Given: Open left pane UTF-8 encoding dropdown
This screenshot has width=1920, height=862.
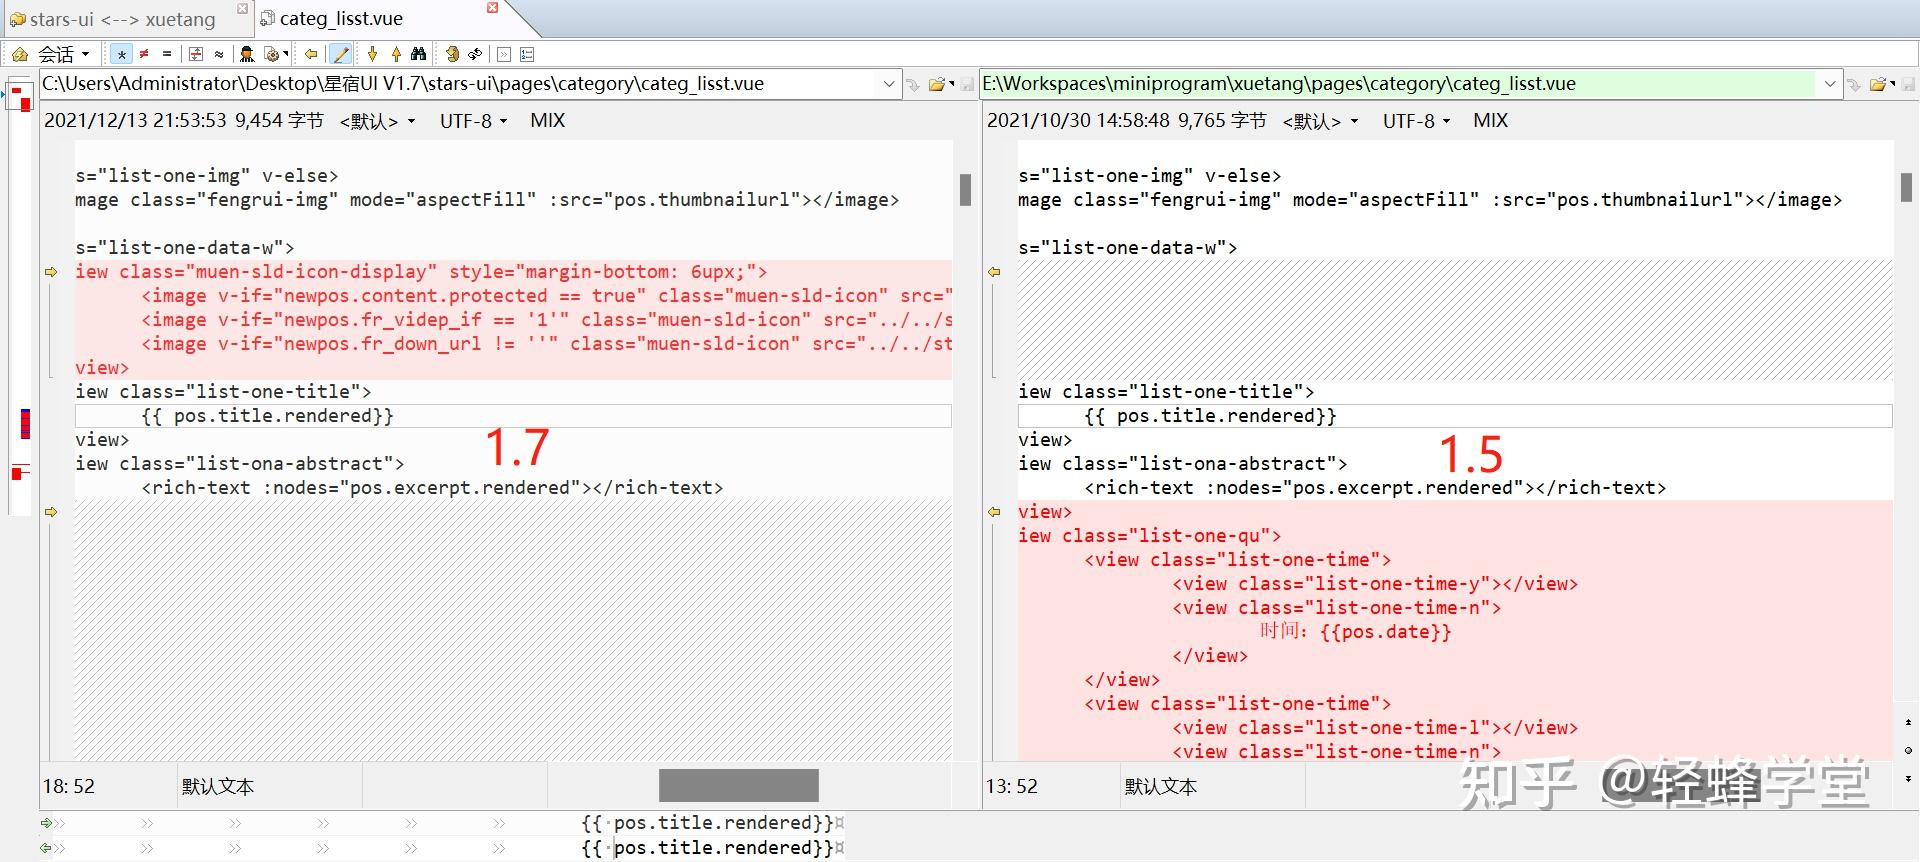Looking at the screenshot, I should tap(473, 121).
